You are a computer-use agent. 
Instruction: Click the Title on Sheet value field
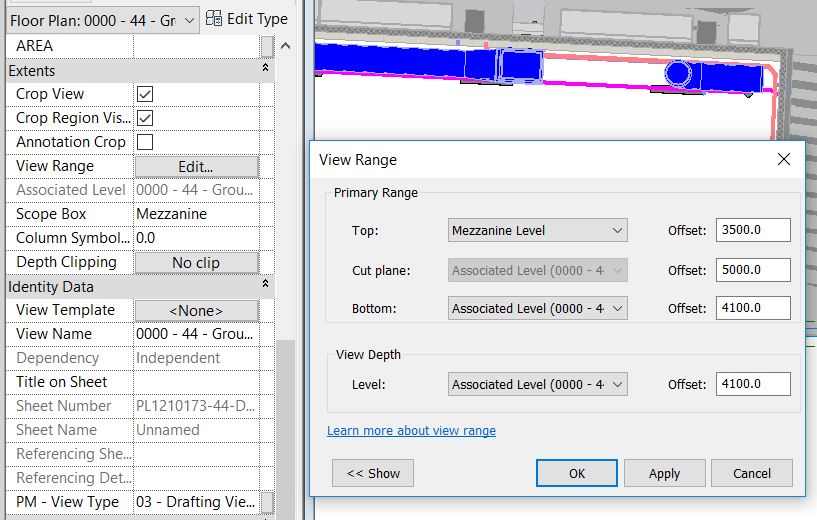[x=196, y=382]
